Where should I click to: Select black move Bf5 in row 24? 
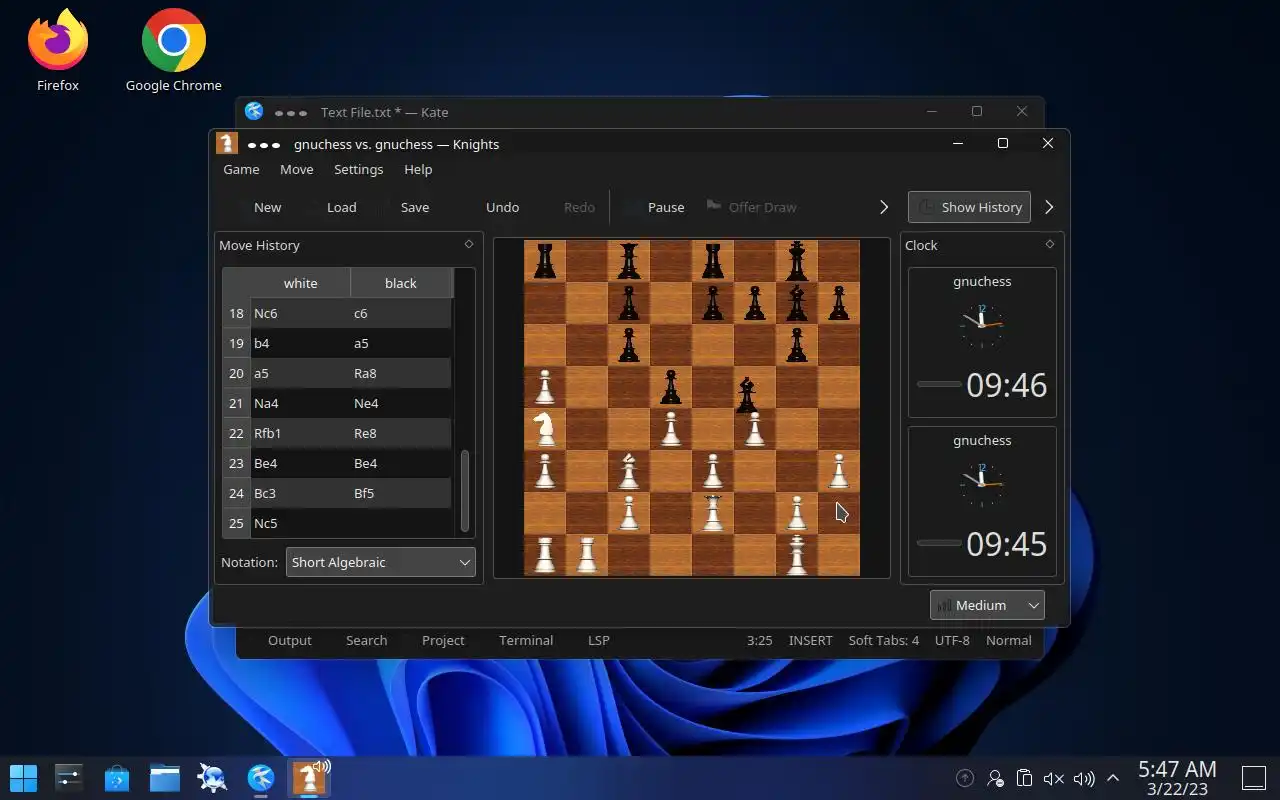pyautogui.click(x=401, y=493)
